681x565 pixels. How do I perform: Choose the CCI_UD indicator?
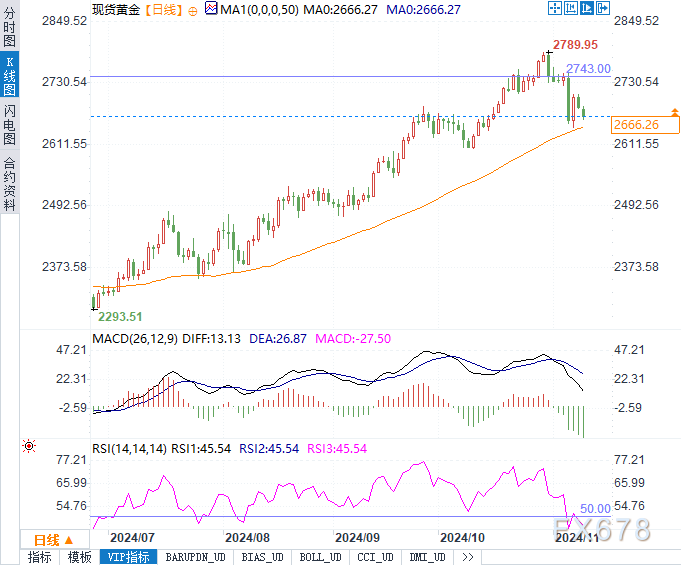(x=376, y=557)
